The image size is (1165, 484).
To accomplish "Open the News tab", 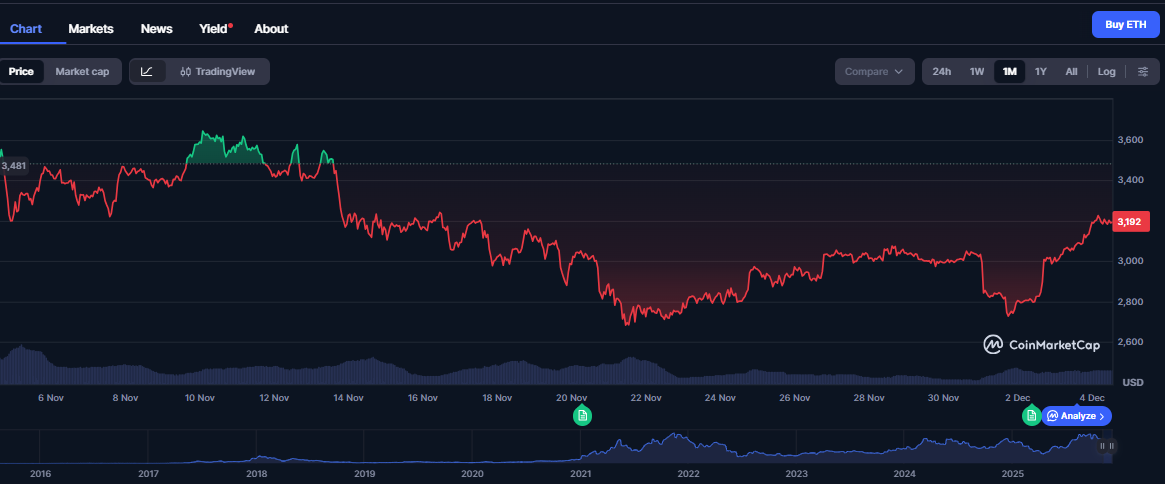I will [x=156, y=29].
